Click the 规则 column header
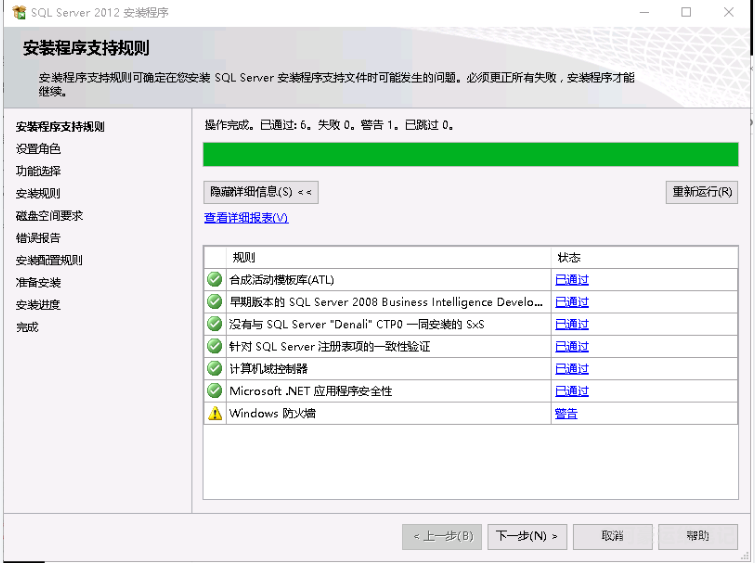 244,258
